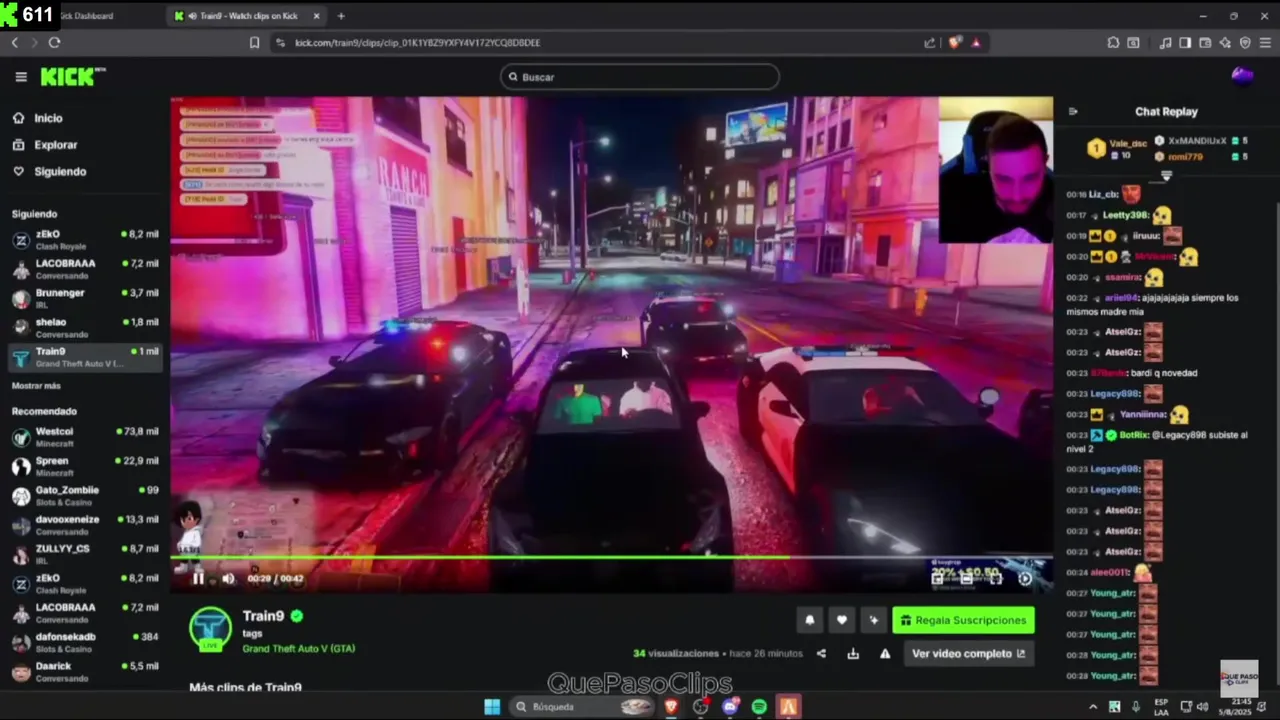Expand the chat leaderboard chevron
Image resolution: width=1280 pixels, height=720 pixels.
tap(1166, 176)
